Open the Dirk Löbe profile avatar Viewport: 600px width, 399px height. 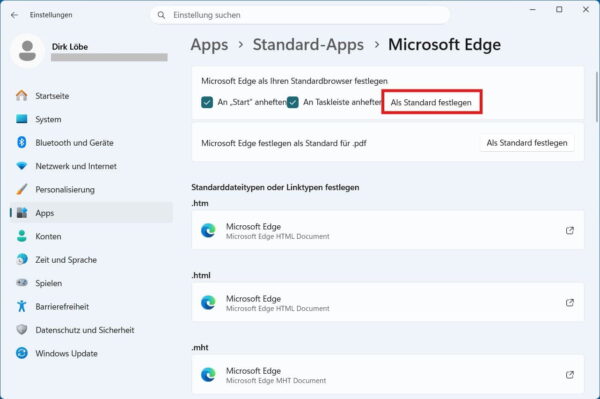point(27,51)
